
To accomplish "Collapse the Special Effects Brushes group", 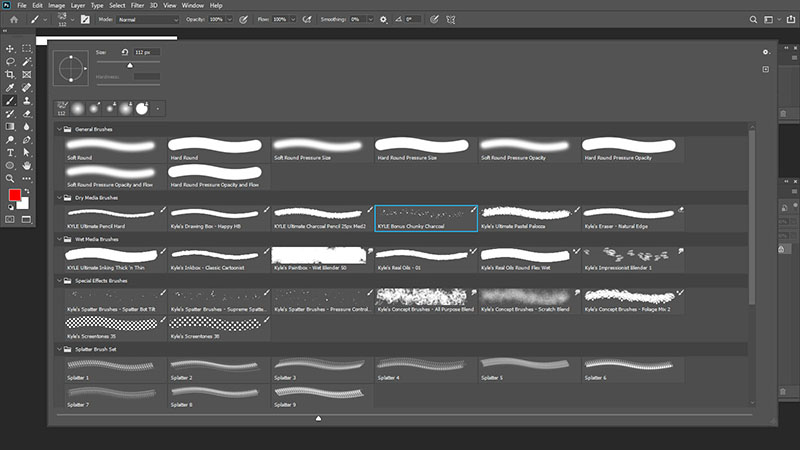I will pos(59,281).
